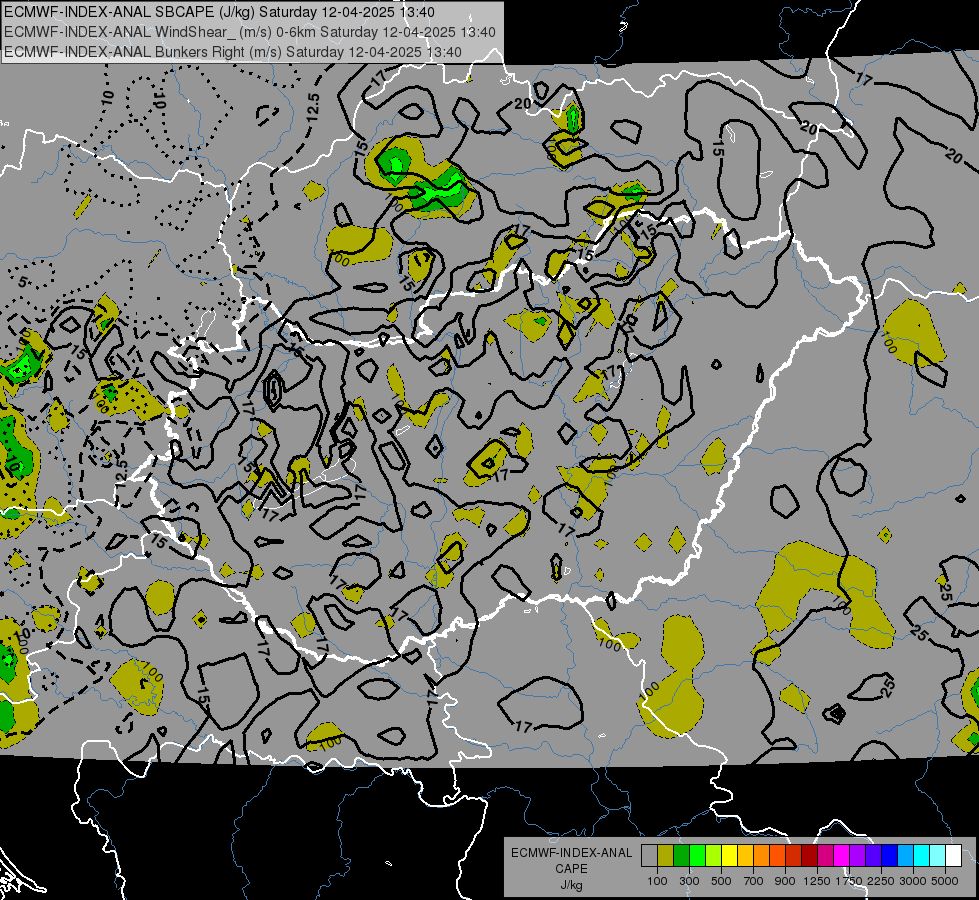Click the ECMWF-INDEX-ANAL text in the legend
Screen dimensions: 979x900
pyautogui.click(x=571, y=853)
